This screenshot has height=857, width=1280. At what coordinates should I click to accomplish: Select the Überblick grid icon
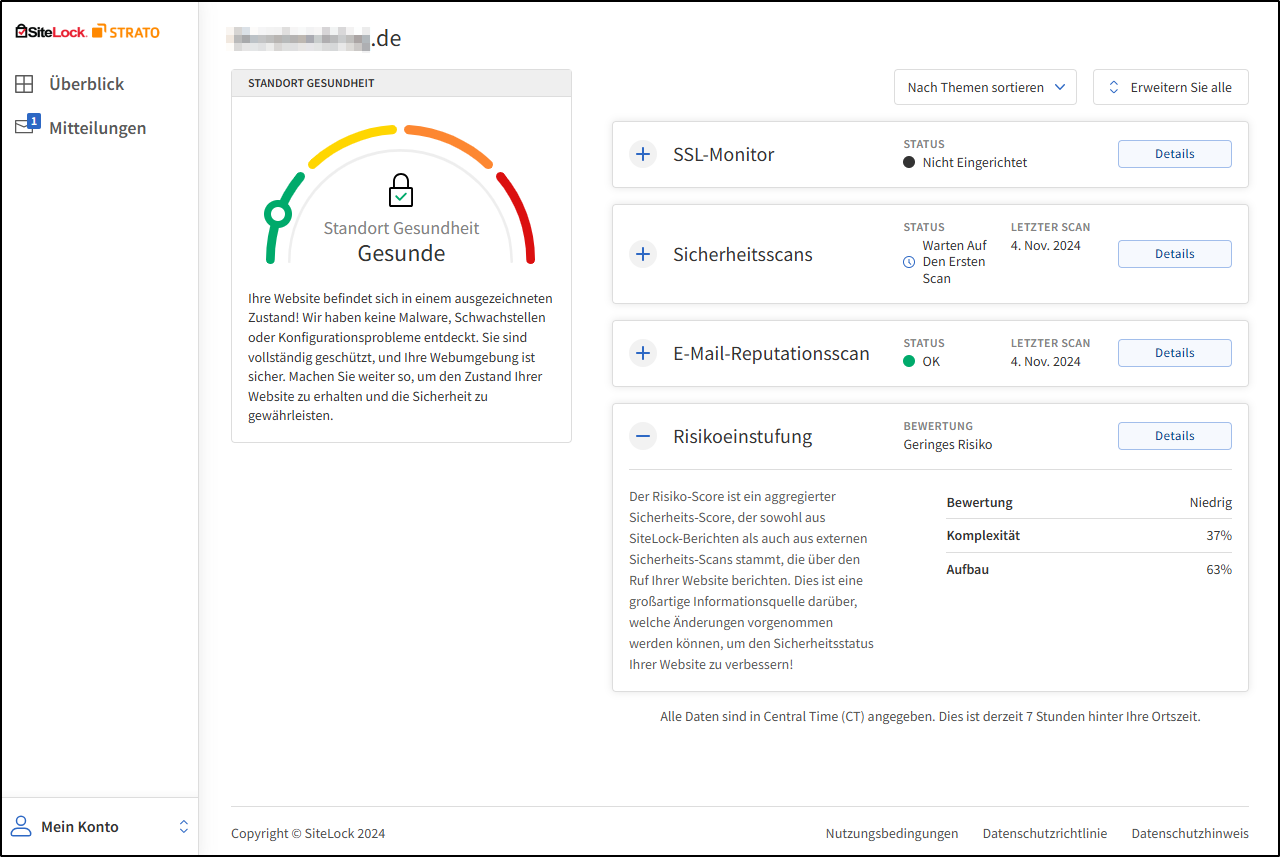click(23, 84)
